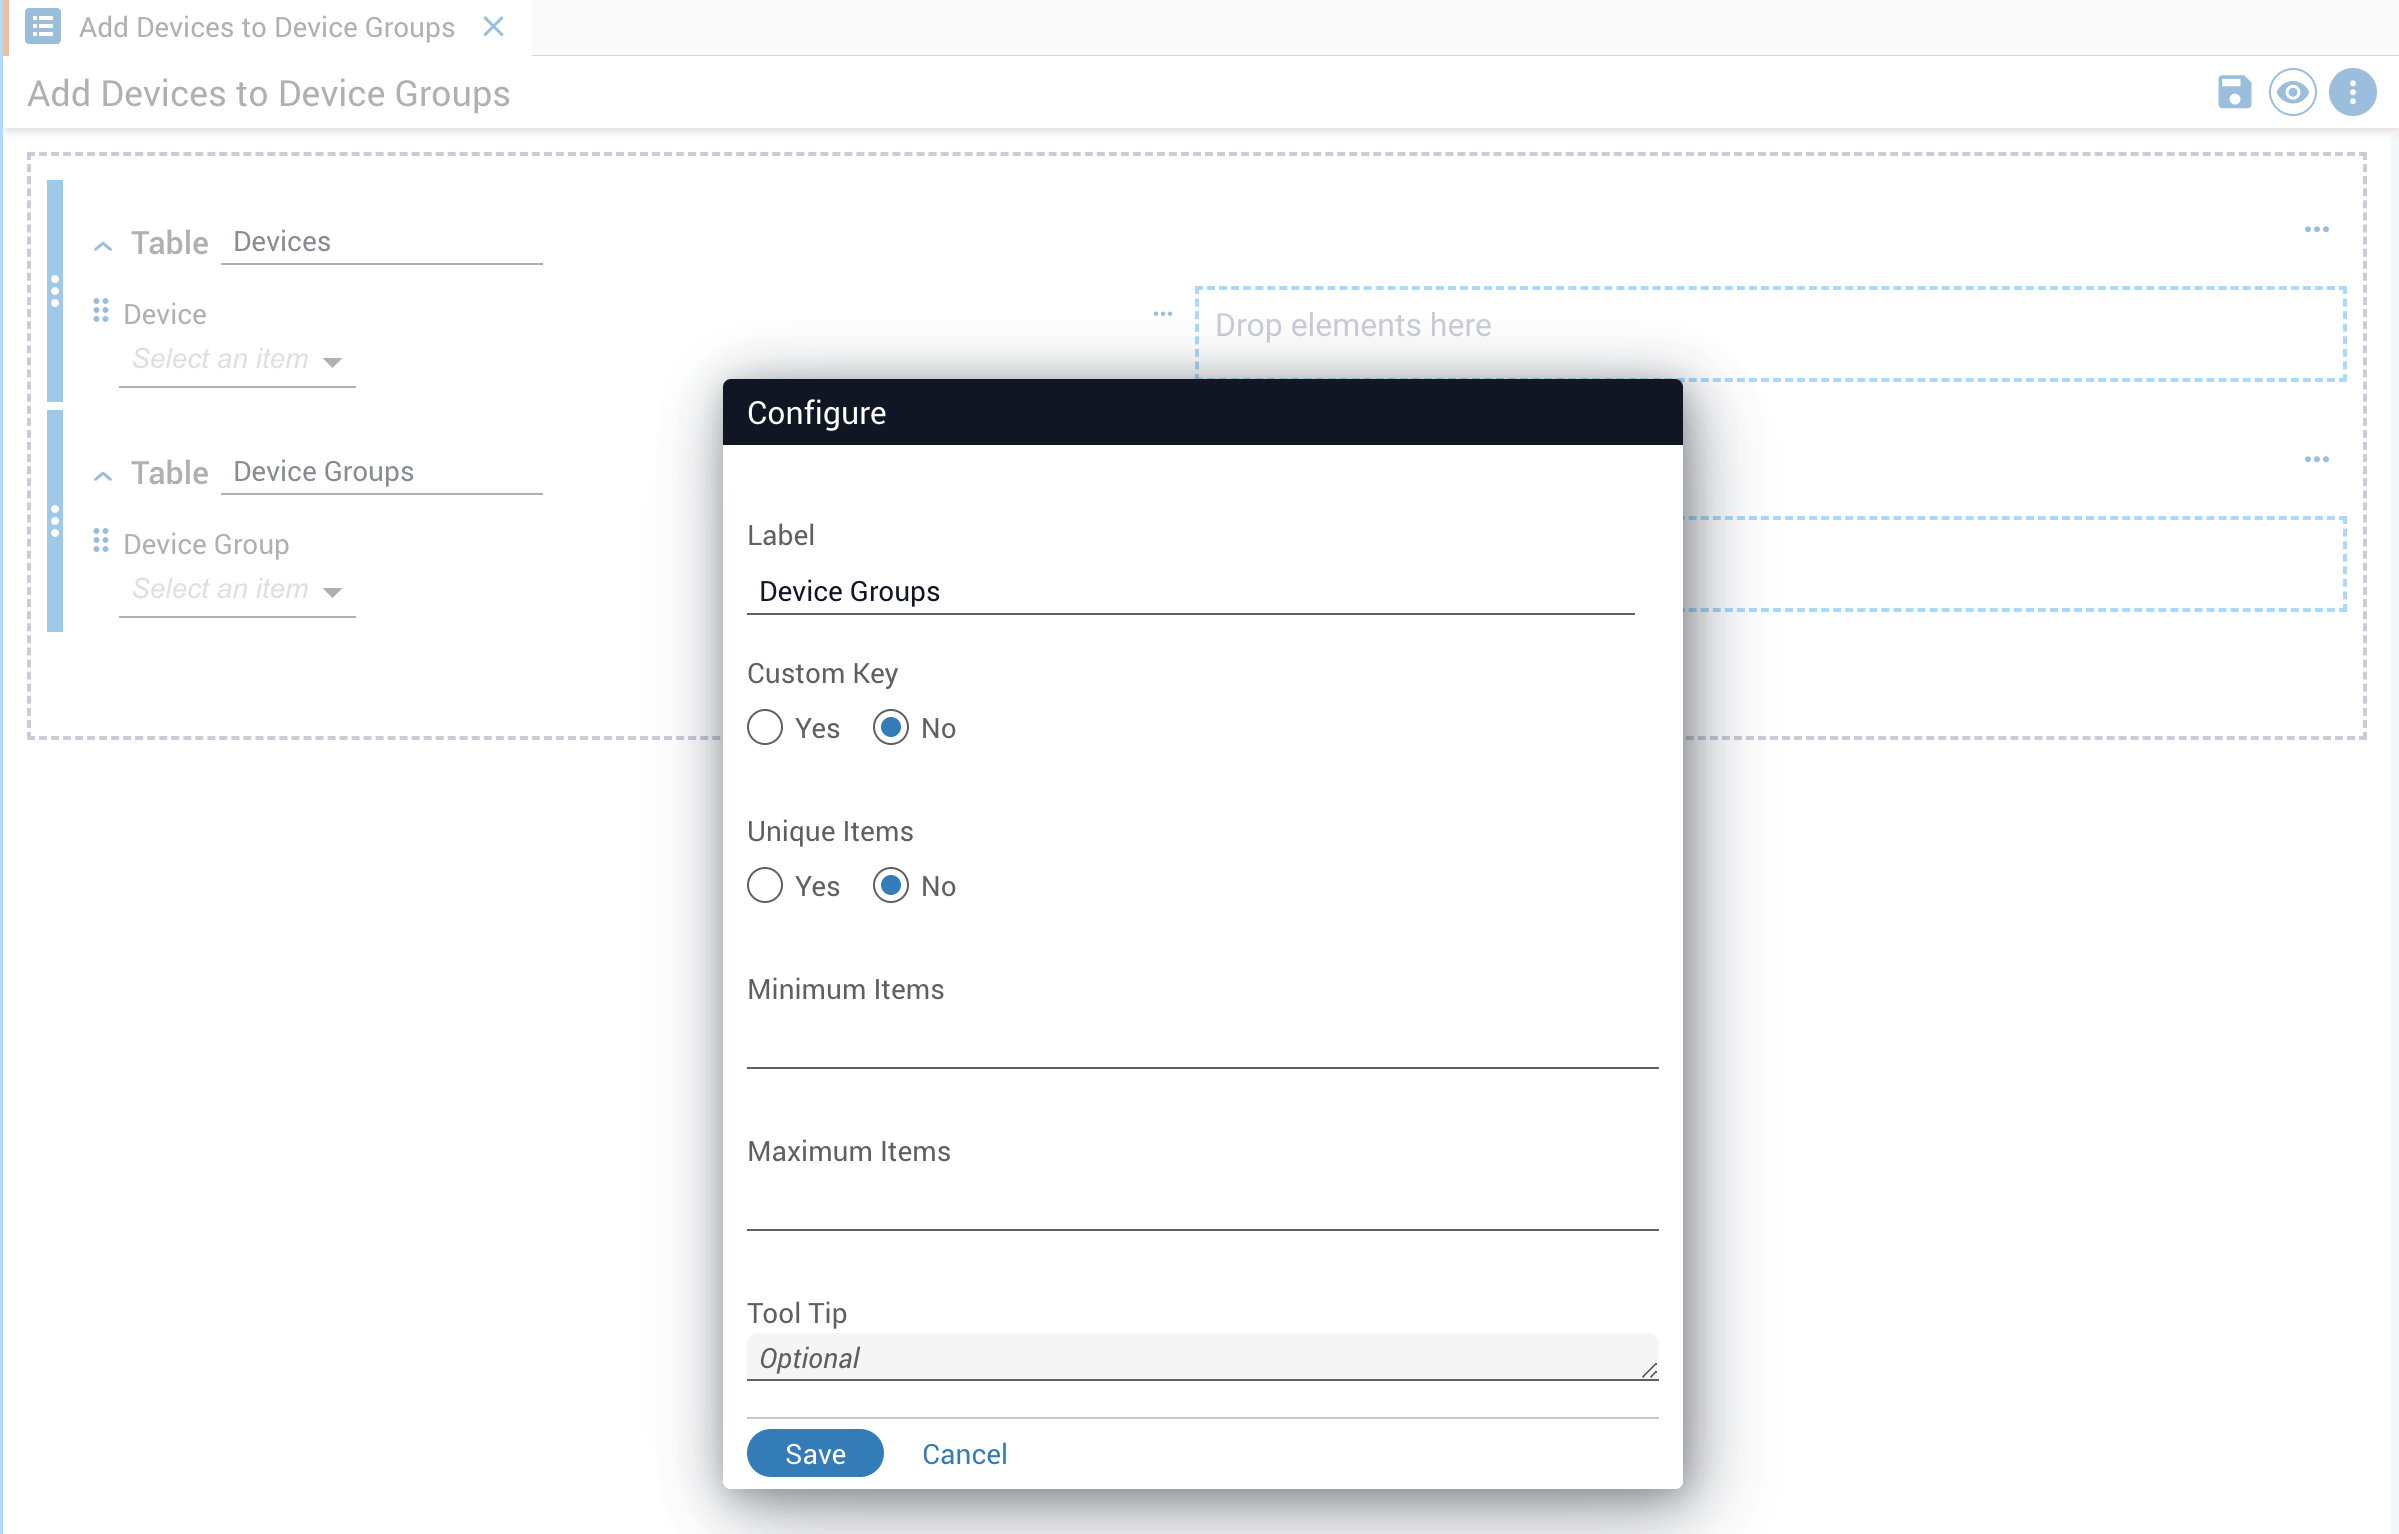Close the Add Devices to Device Groups tab
This screenshot has height=1534, width=2399.
493,27
